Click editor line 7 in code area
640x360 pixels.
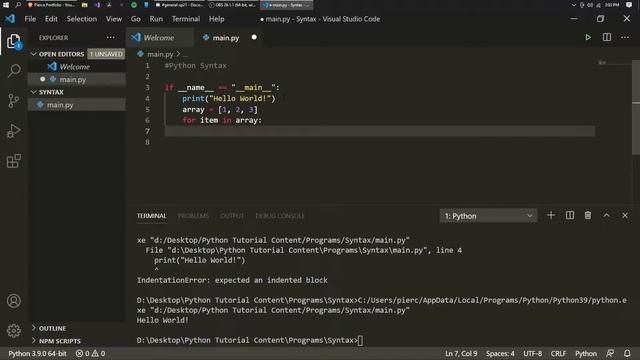(380, 131)
